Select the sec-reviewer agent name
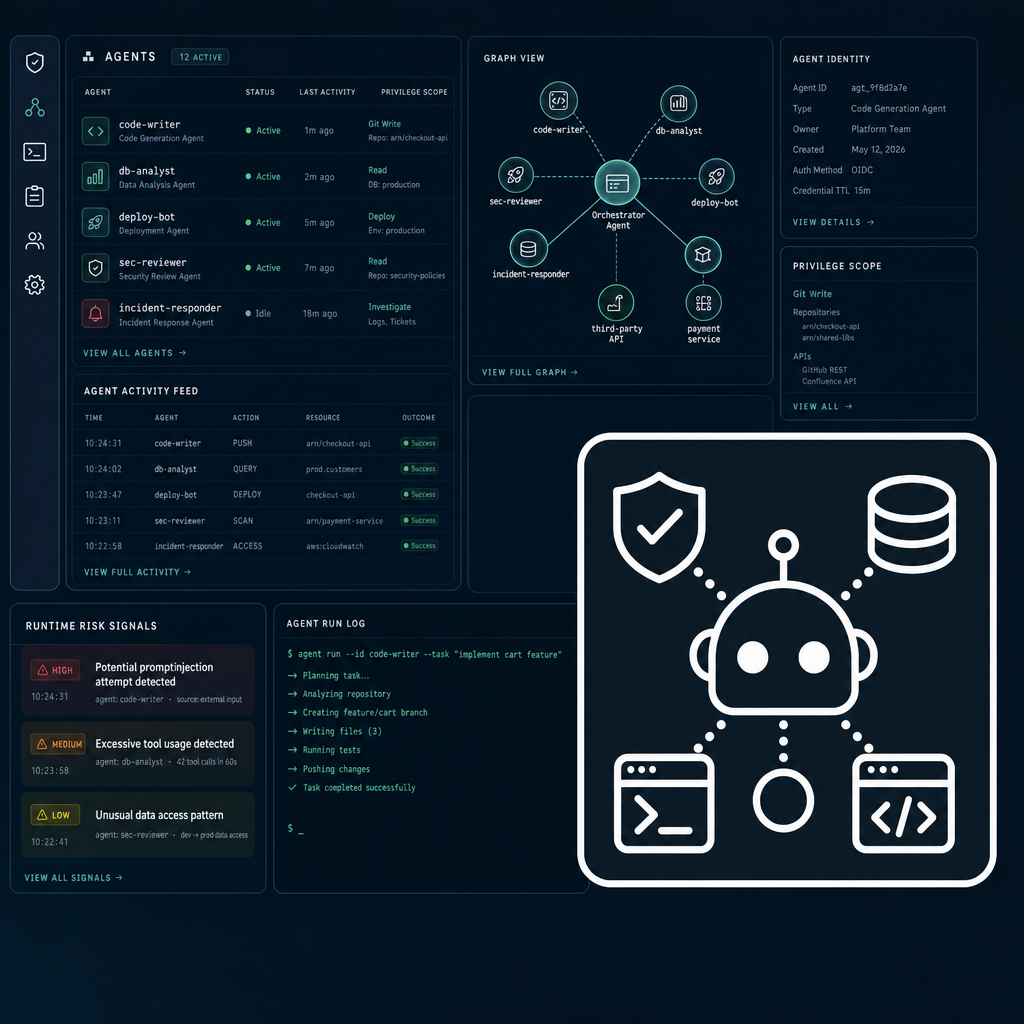The width and height of the screenshot is (1024, 1024). (152, 263)
